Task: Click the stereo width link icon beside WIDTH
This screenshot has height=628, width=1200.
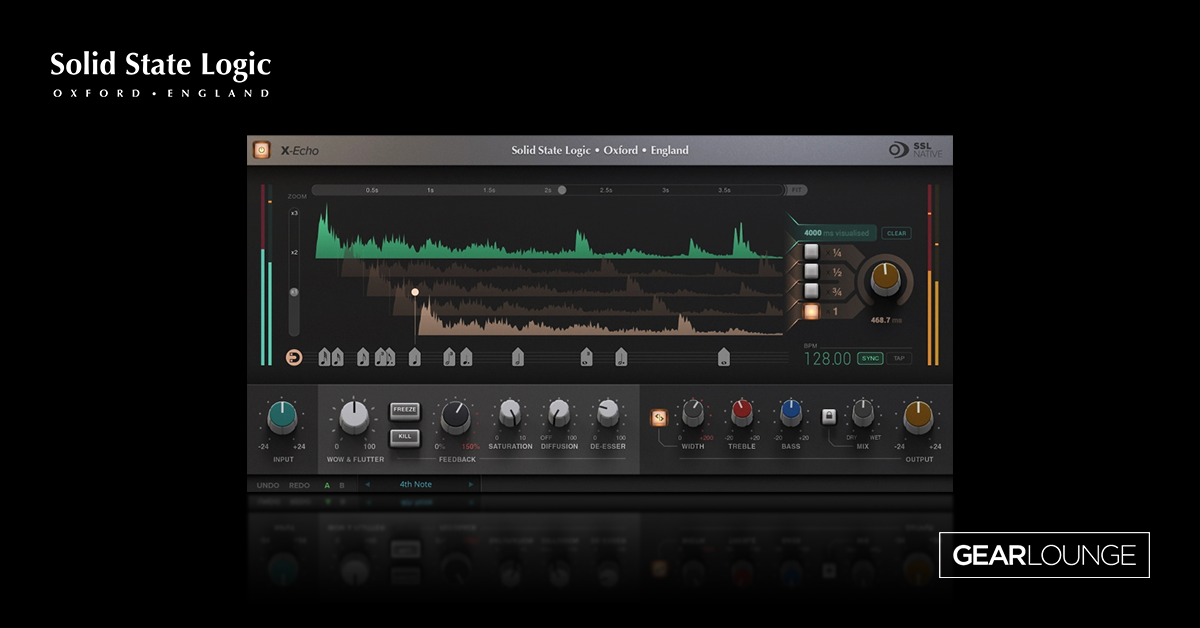Action: tap(658, 415)
